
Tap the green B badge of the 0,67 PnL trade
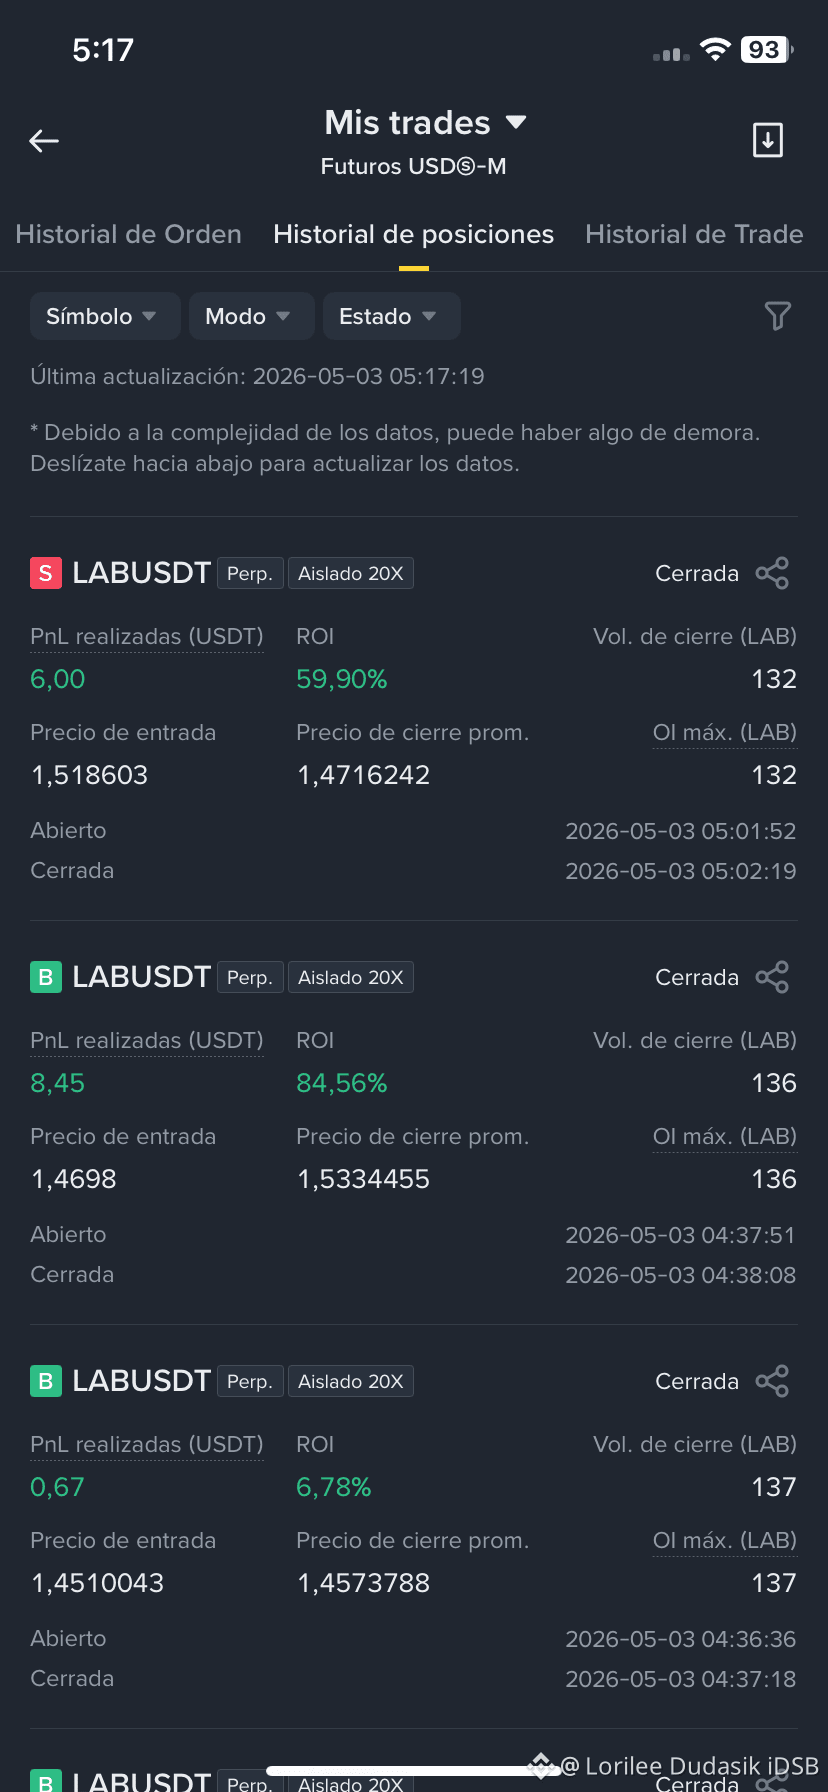[46, 1381]
